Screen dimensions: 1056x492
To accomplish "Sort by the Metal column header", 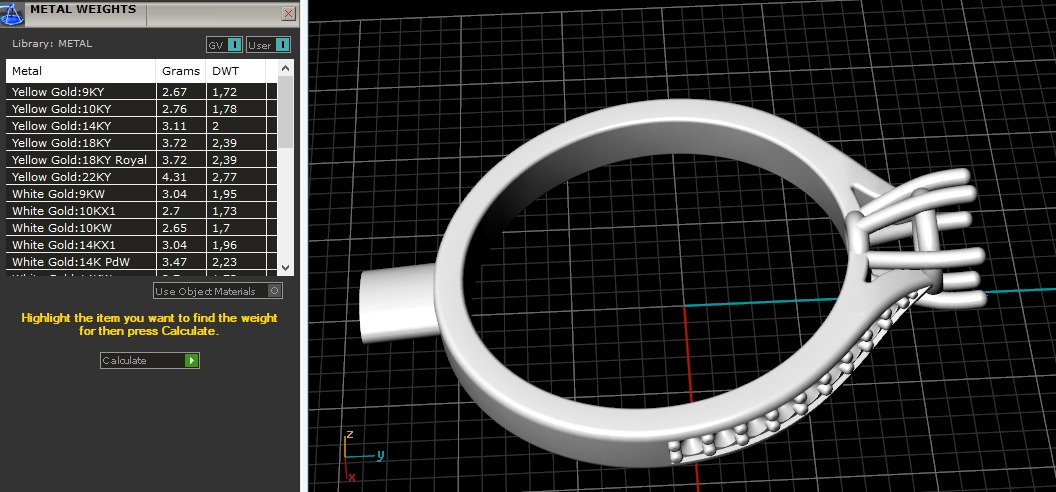I will pyautogui.click(x=81, y=71).
